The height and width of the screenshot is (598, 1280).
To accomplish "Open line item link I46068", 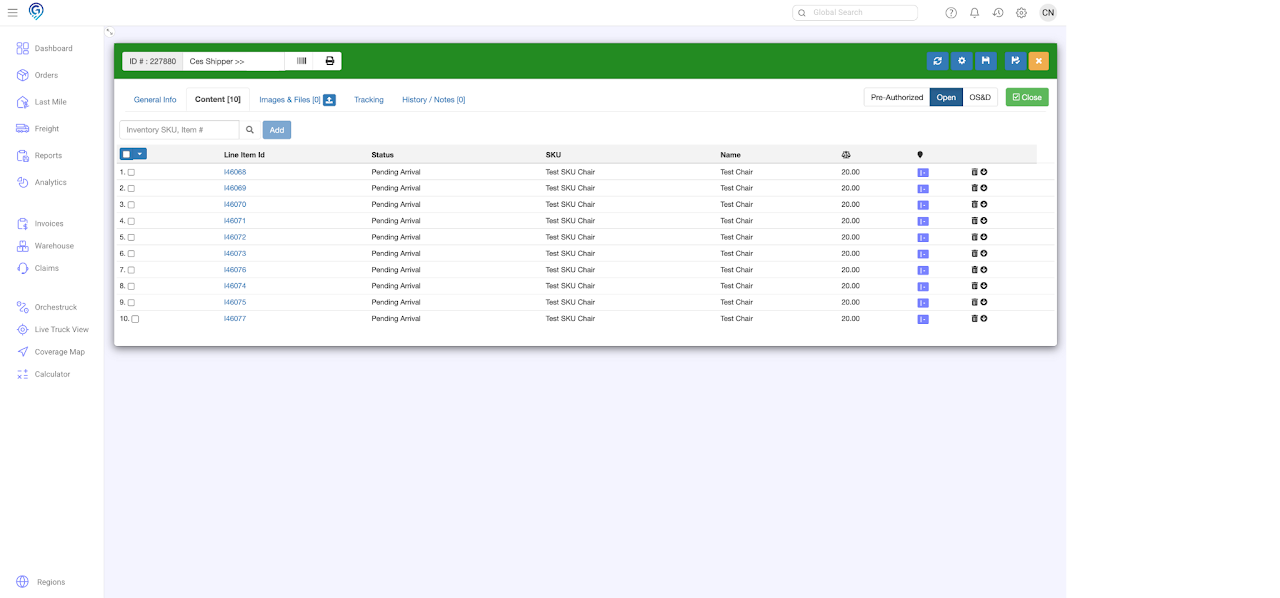I will [x=235, y=172].
